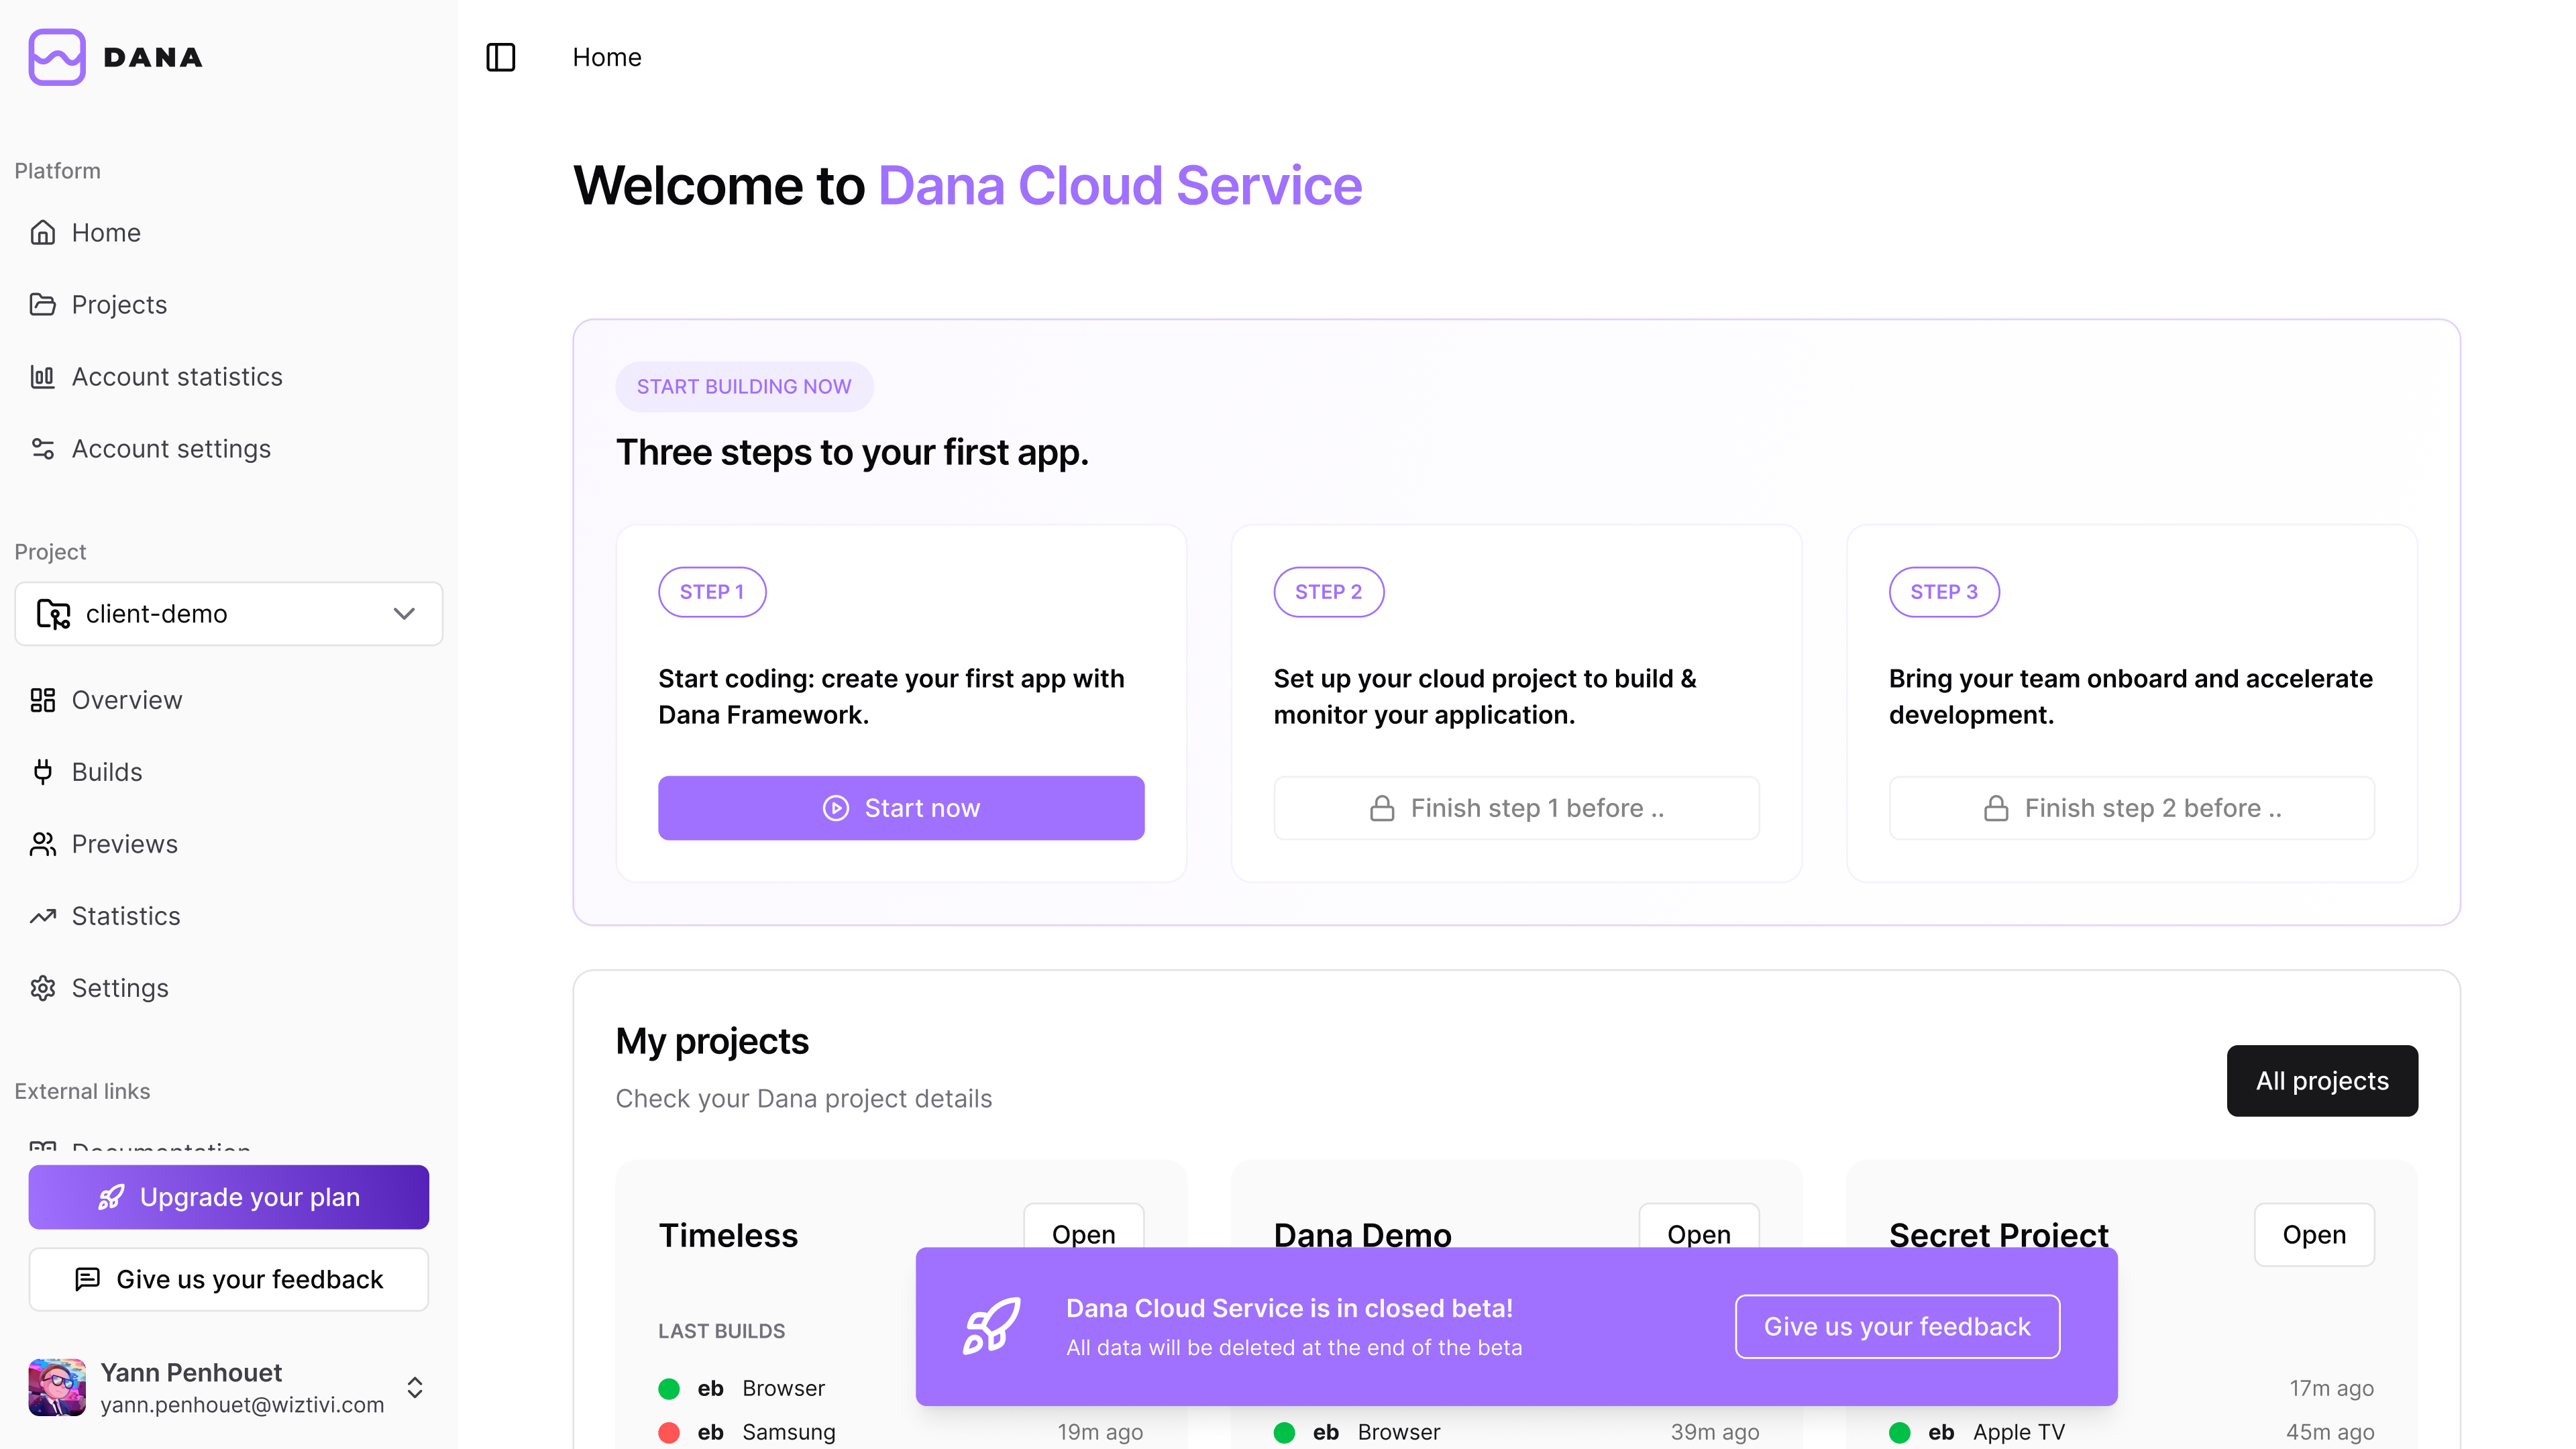Viewport: 2576px width, 1449px height.
Task: Click the rocket icon on the beta banner
Action: tap(993, 1327)
